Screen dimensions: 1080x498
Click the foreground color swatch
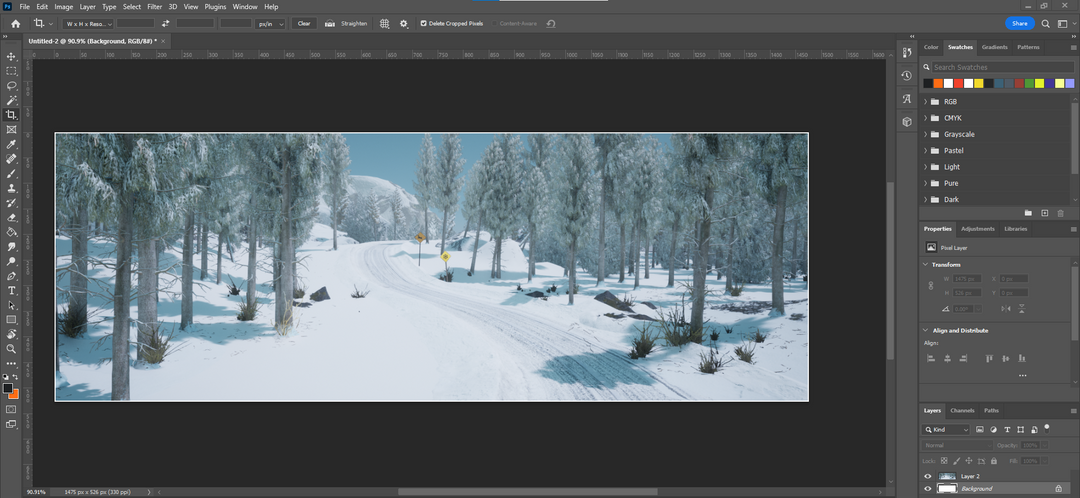(x=8, y=388)
